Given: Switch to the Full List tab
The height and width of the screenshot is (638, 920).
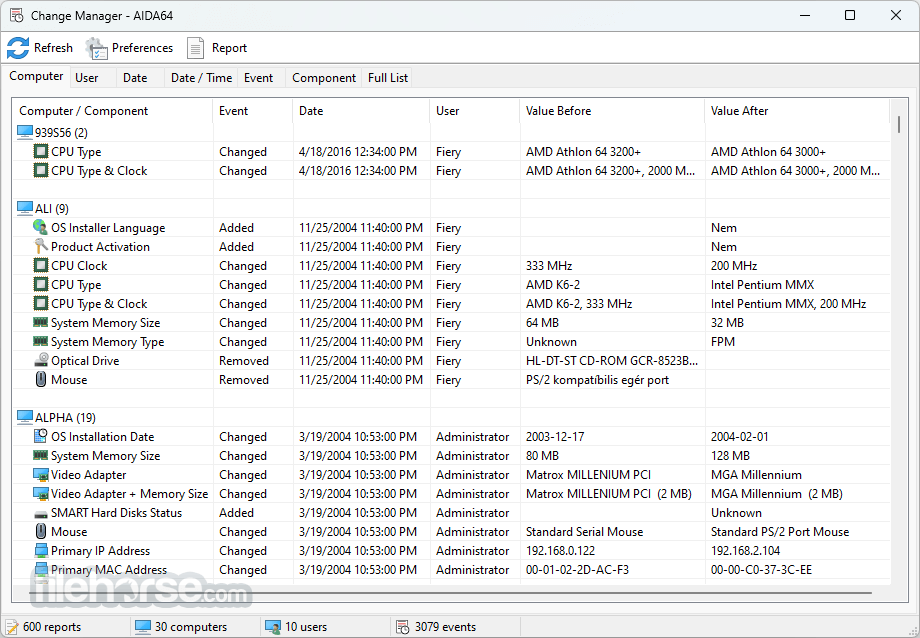Looking at the screenshot, I should coord(387,77).
